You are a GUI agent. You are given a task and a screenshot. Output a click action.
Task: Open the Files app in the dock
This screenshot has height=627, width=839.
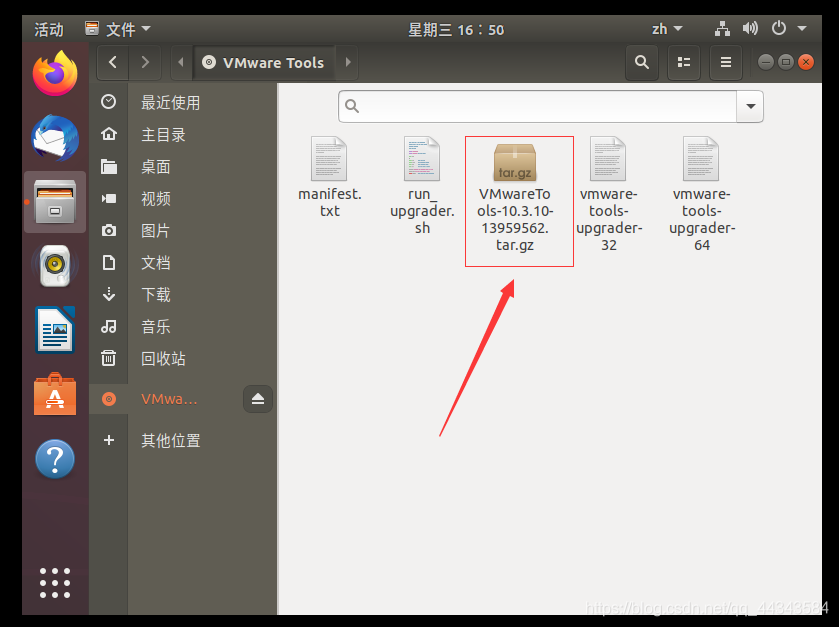click(55, 202)
